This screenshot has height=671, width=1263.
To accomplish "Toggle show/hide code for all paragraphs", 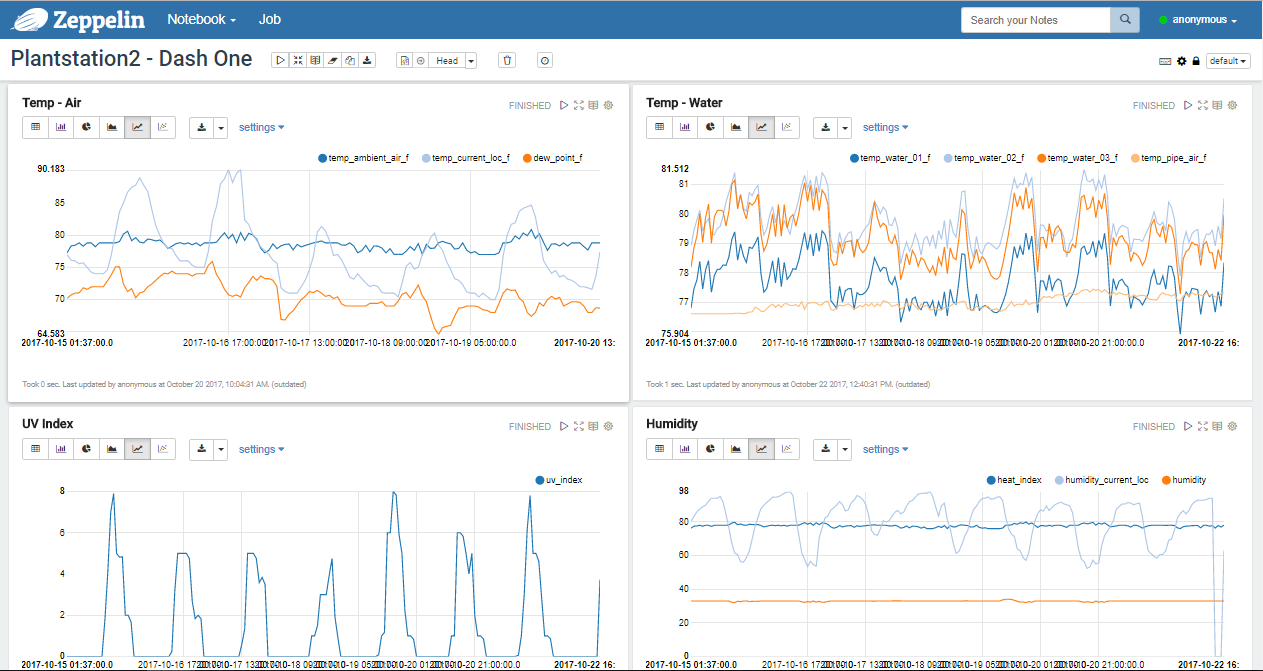I will coord(297,61).
